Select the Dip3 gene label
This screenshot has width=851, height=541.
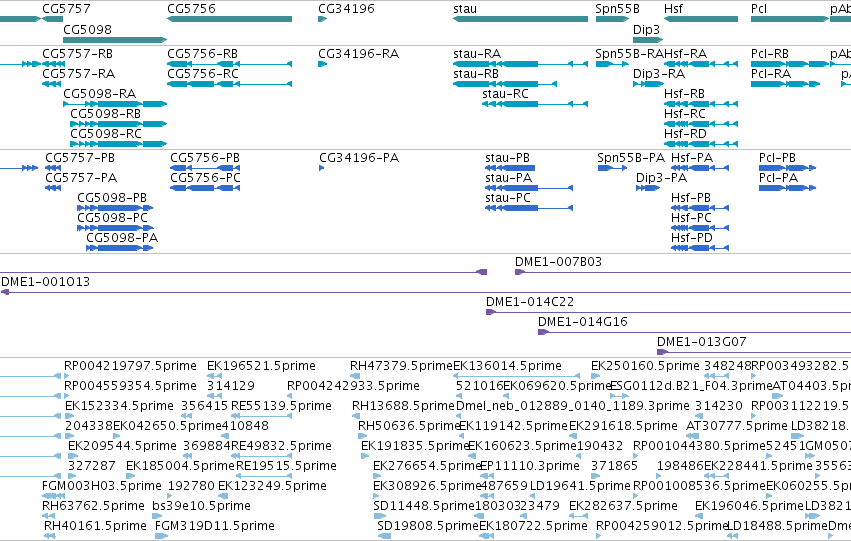646,29
